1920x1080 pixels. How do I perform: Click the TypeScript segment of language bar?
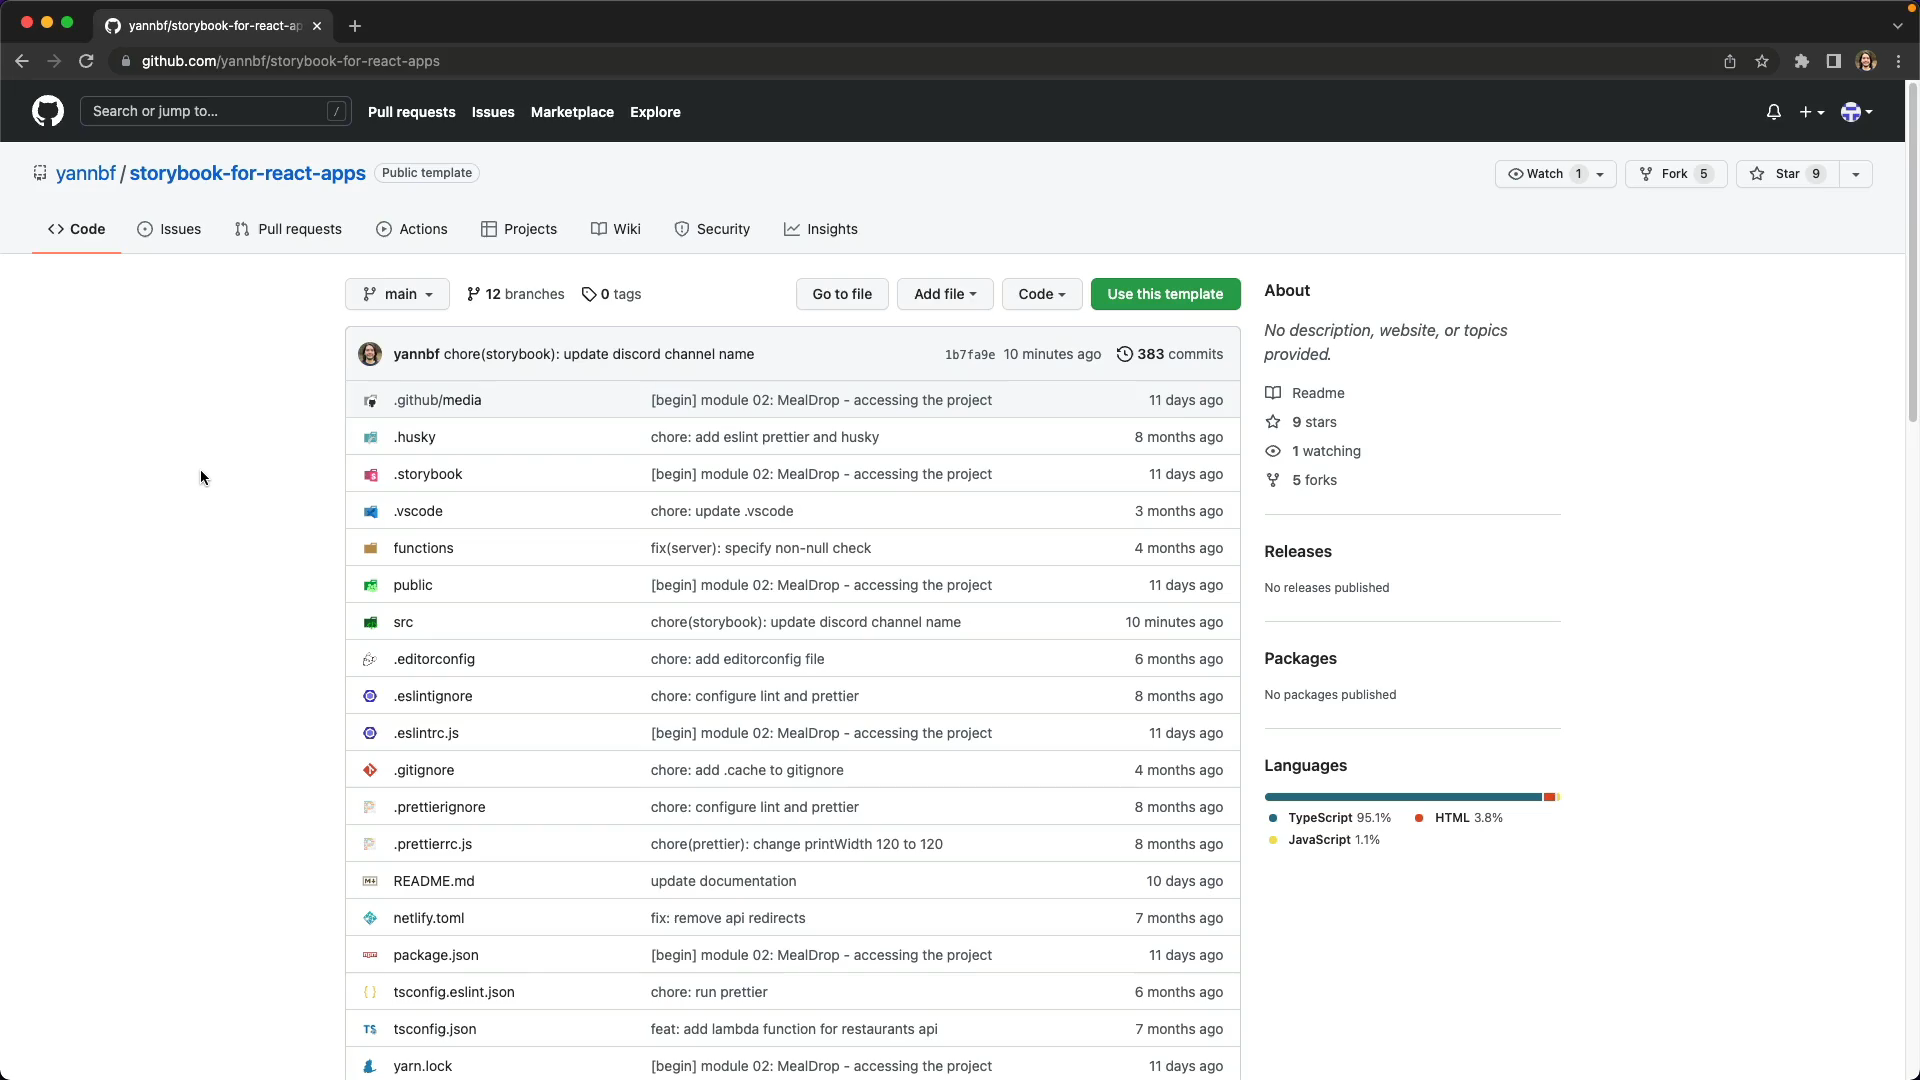coord(1402,797)
